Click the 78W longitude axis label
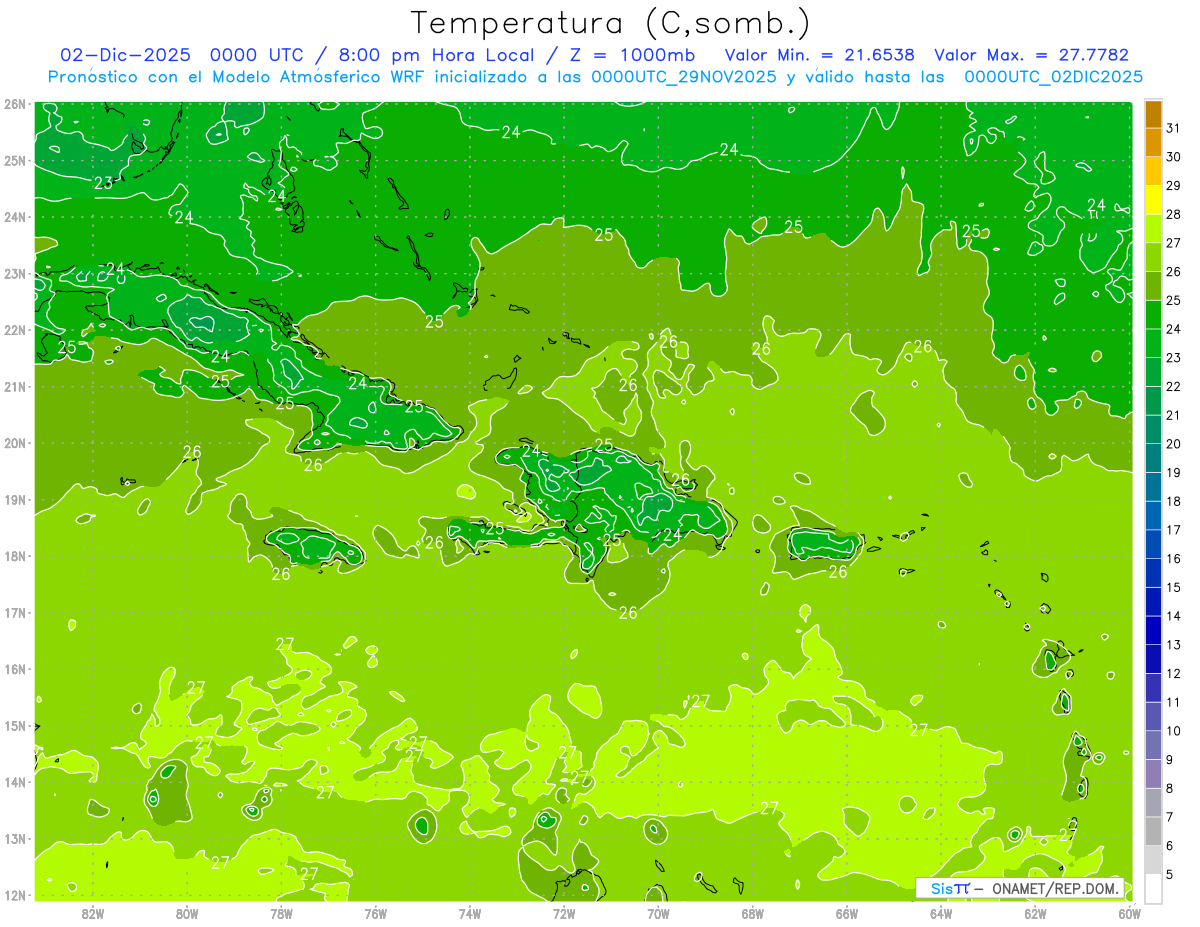 [281, 912]
